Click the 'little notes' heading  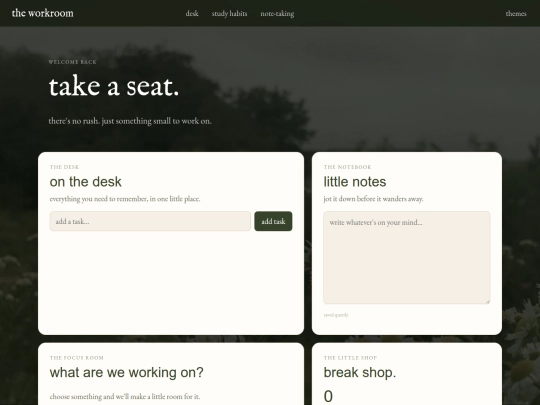355,182
